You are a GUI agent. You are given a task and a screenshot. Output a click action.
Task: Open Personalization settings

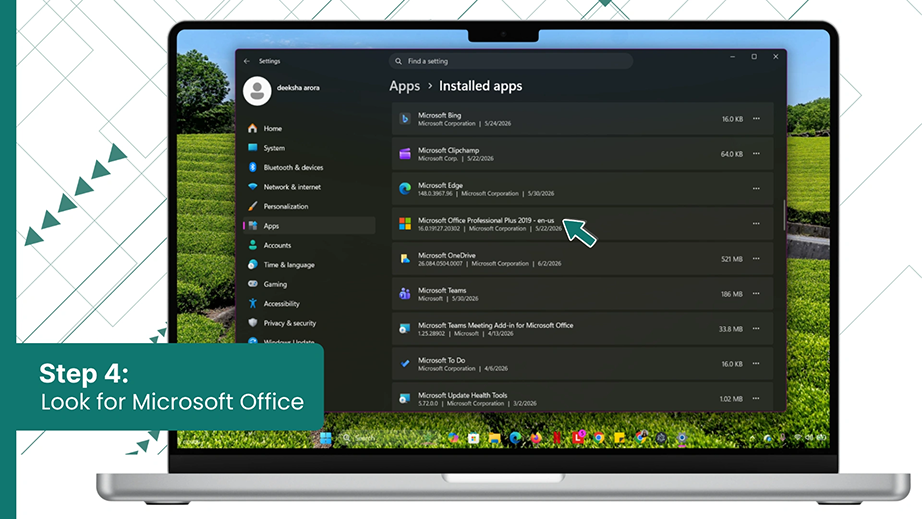point(309,206)
